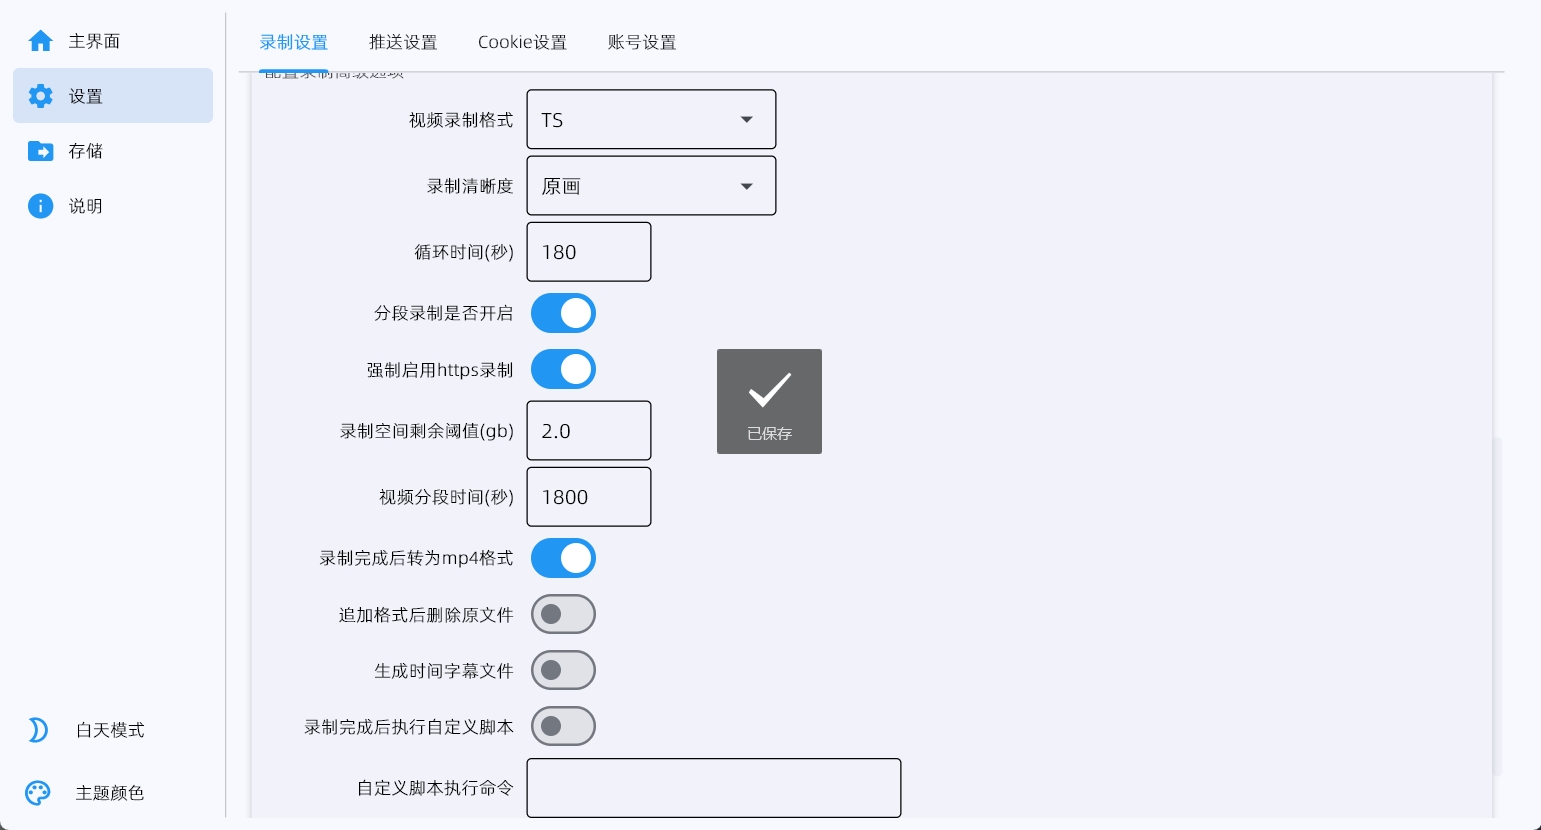
Task: Open the Cookie设置 tab
Action: (522, 42)
